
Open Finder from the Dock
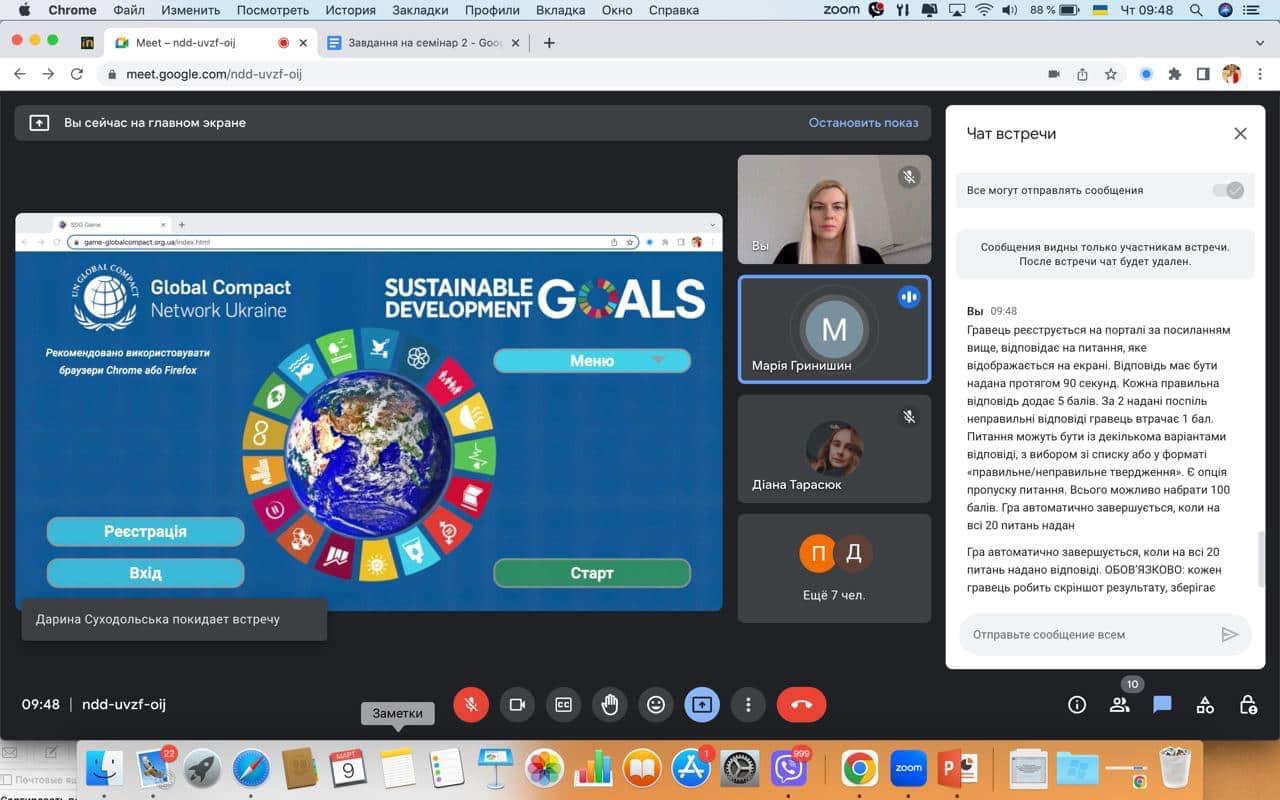tap(104, 768)
